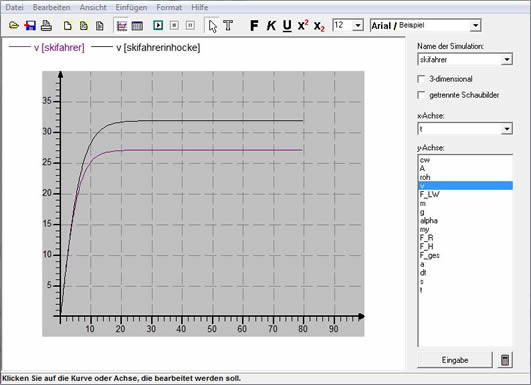Select dt in the y-Achse list

[465, 273]
